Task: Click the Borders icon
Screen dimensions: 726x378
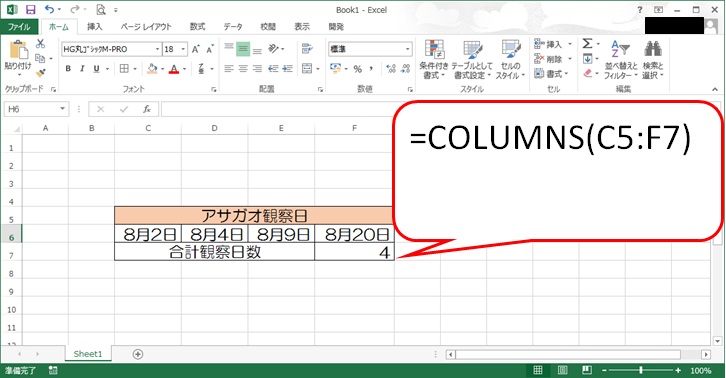Action: click(124, 69)
